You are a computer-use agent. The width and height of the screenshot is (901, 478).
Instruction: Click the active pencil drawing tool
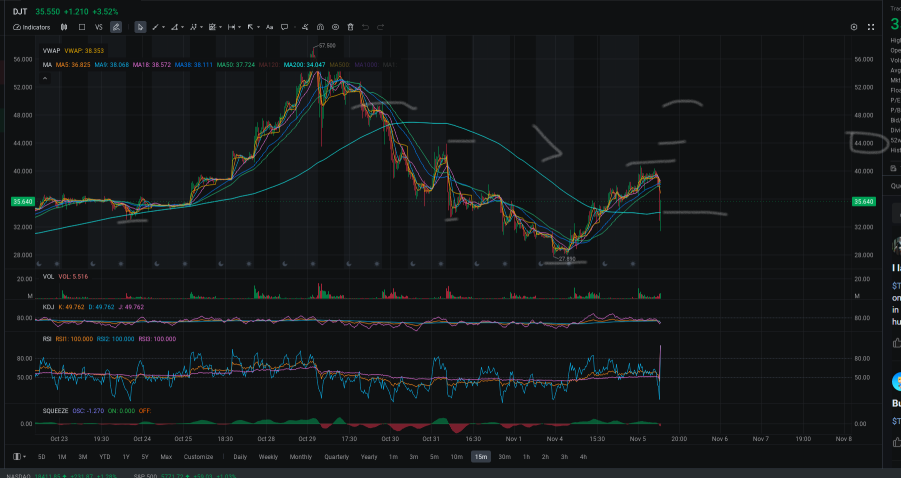116,27
